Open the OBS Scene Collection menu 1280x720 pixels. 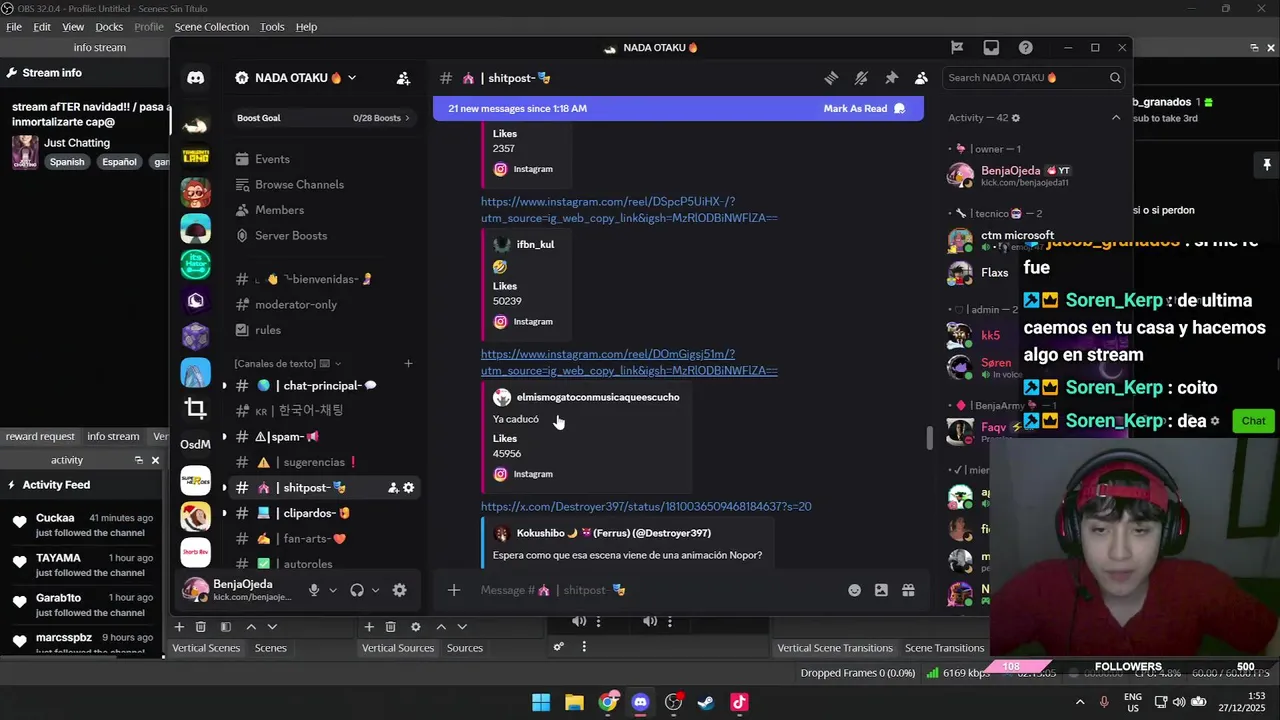[x=212, y=27]
